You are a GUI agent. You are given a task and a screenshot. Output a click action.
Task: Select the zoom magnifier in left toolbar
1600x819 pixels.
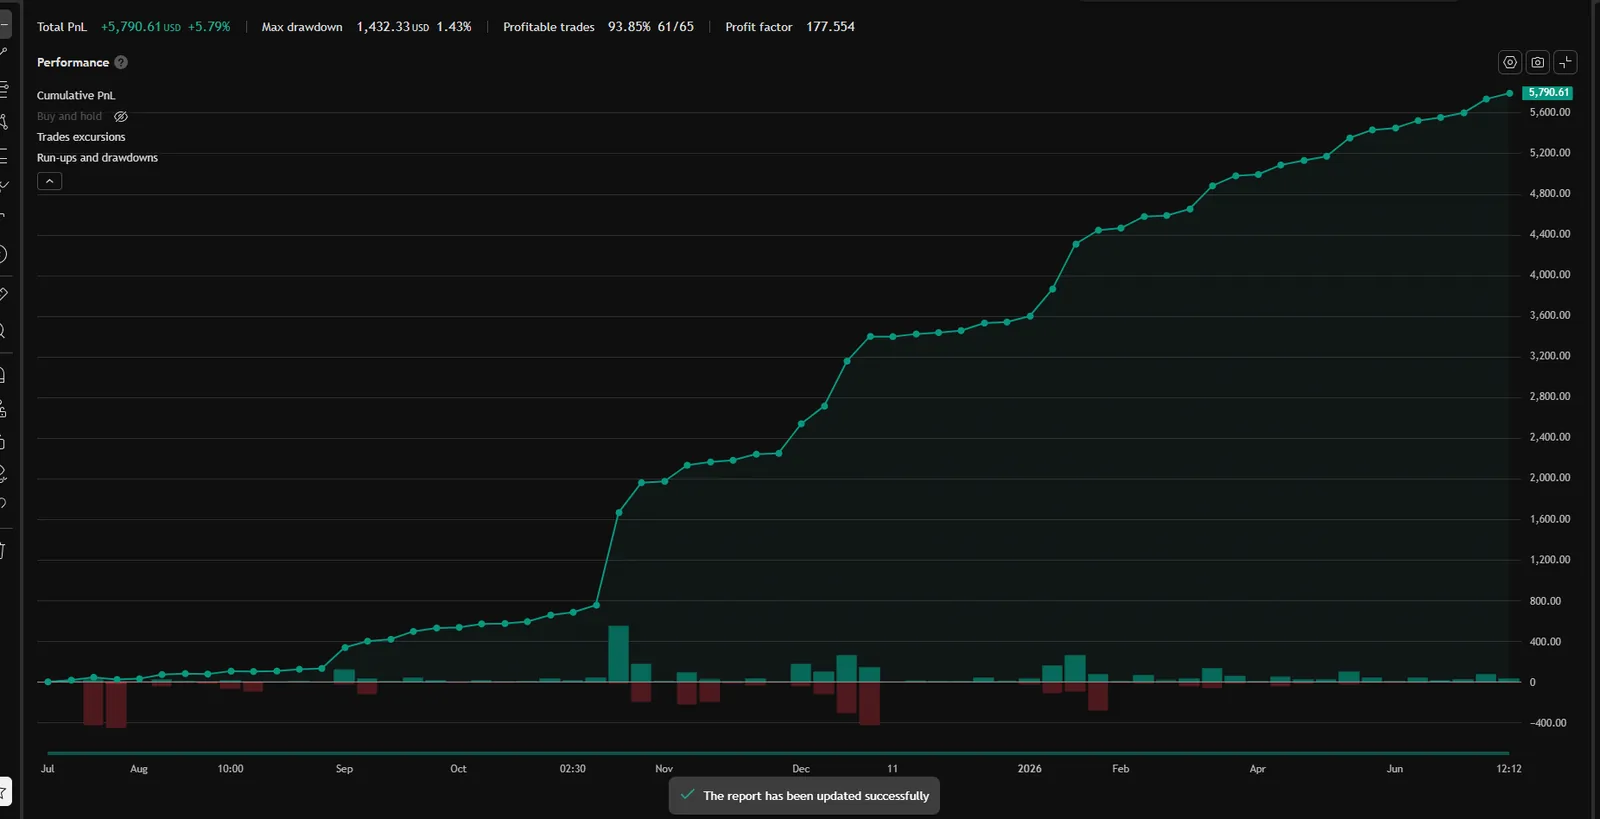pyautogui.click(x=3, y=331)
